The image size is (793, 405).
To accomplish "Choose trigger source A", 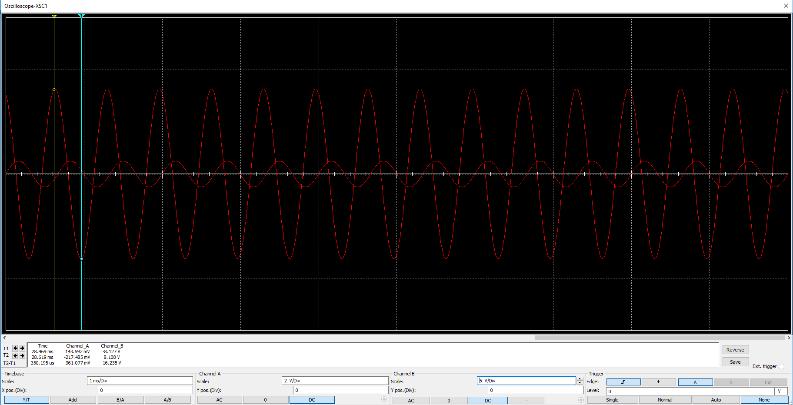I will click(695, 382).
